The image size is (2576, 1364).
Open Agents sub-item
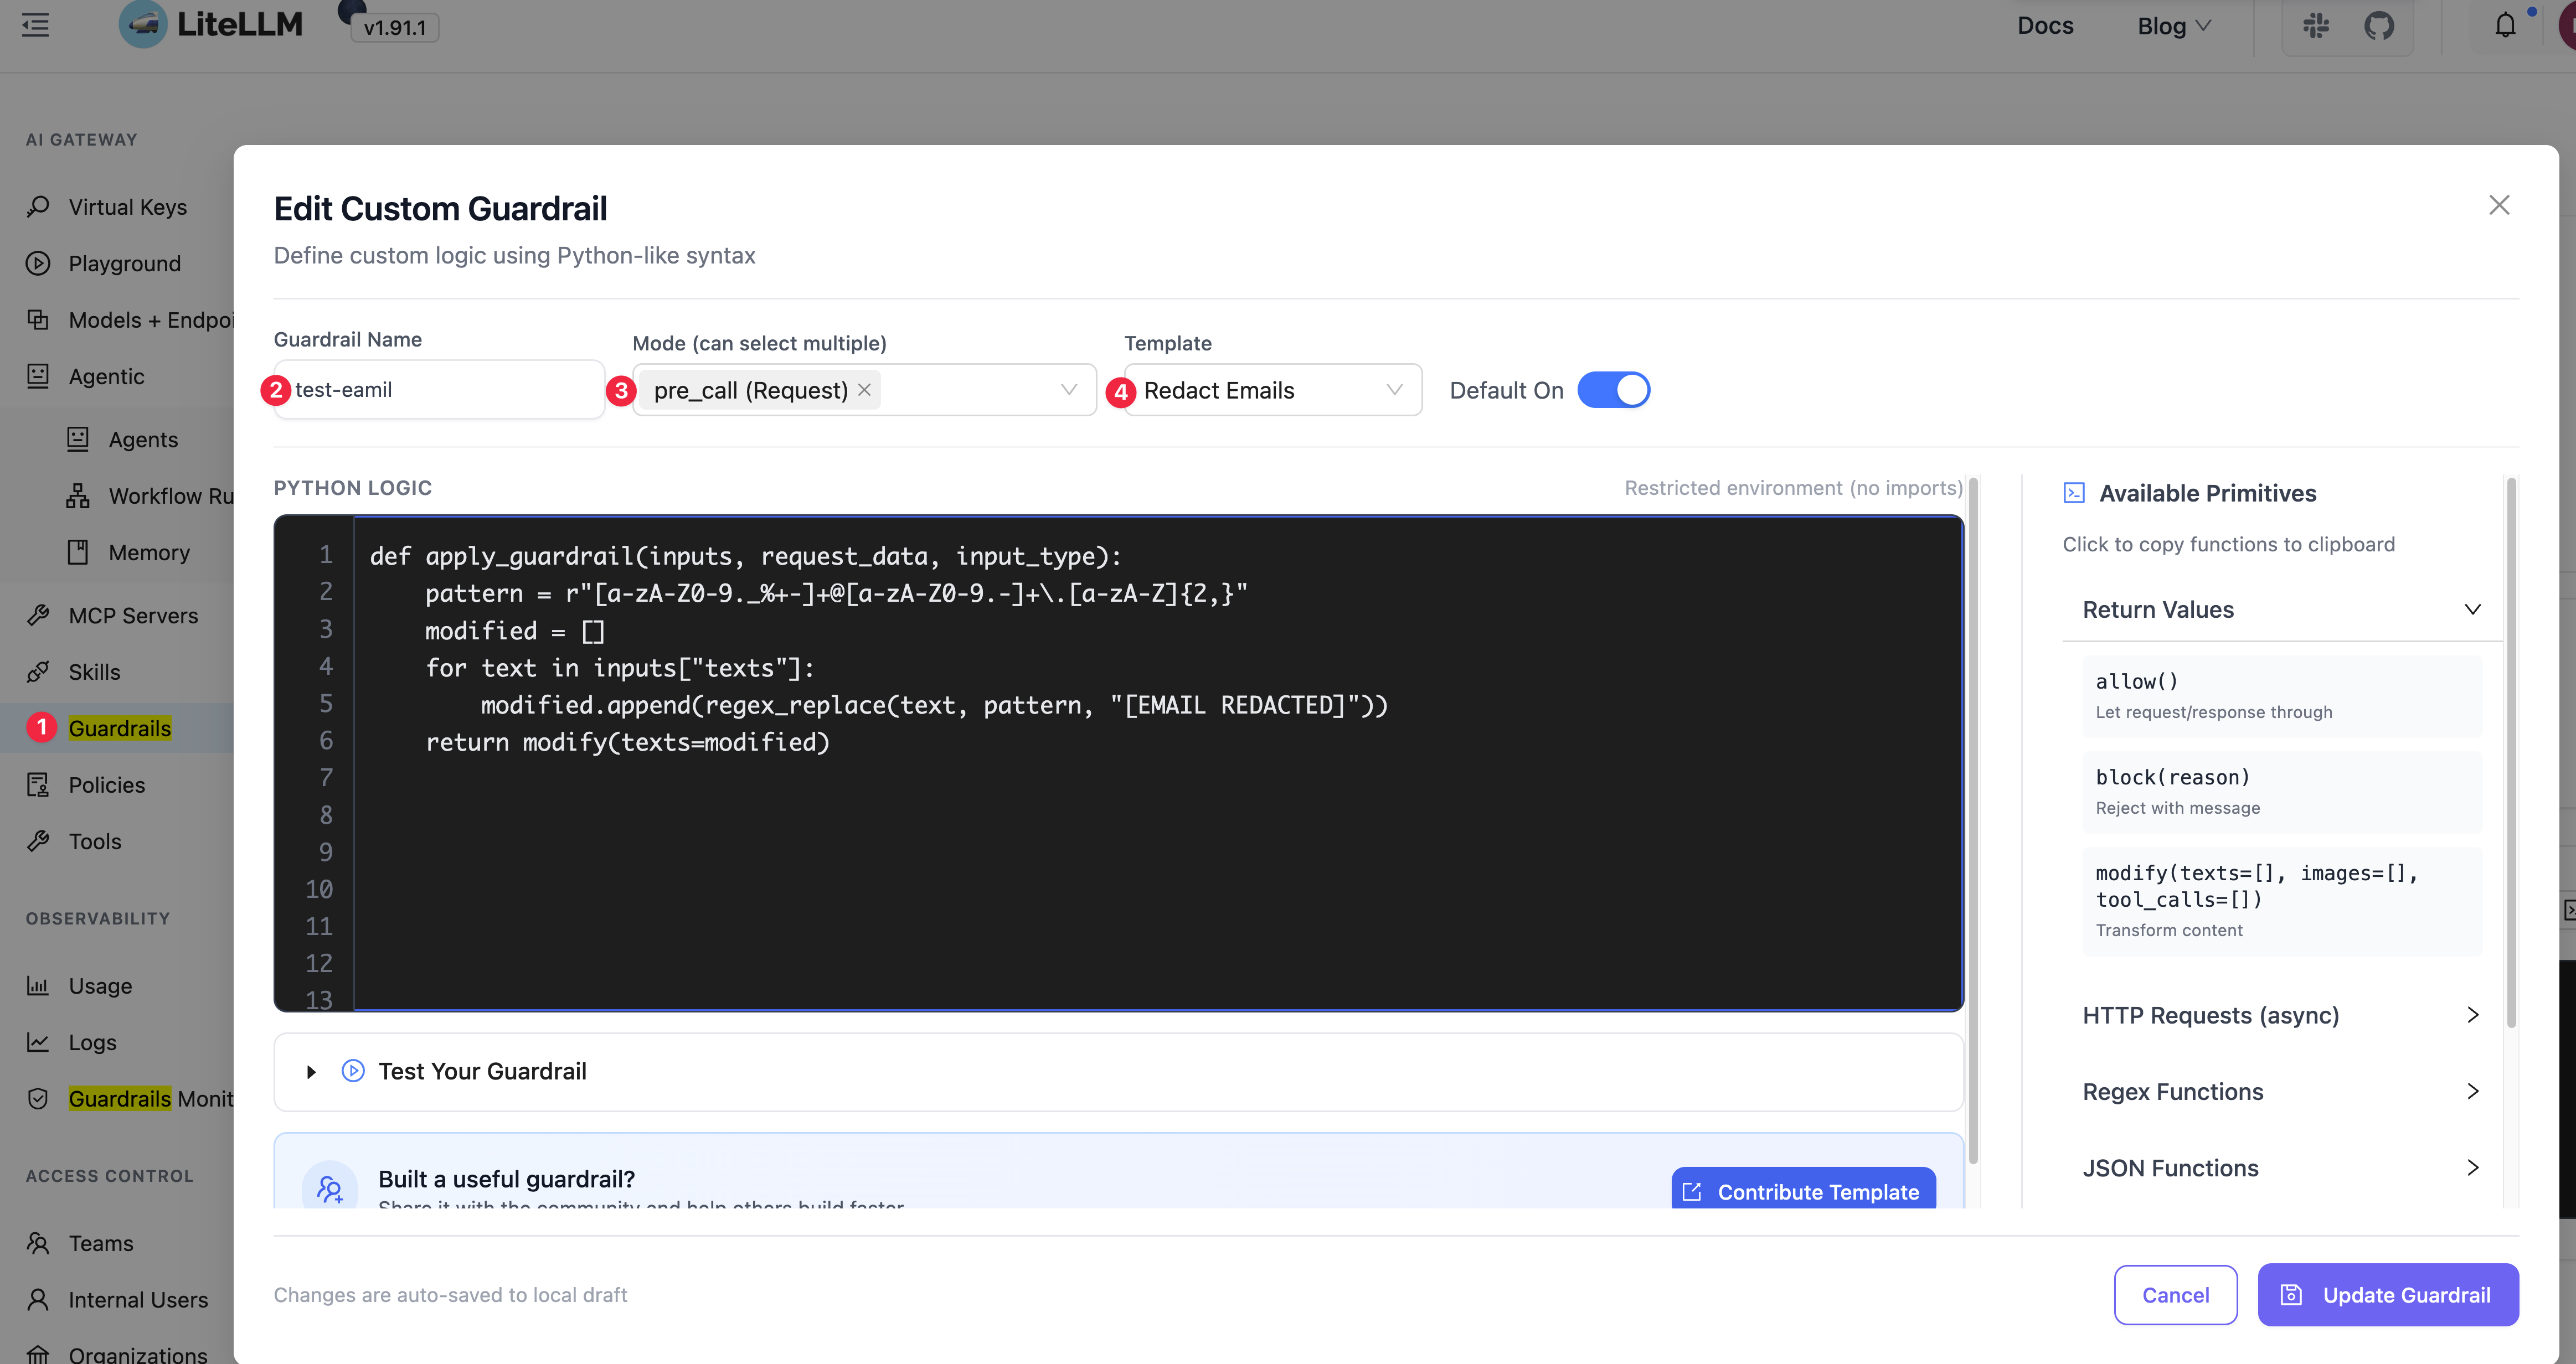point(143,439)
